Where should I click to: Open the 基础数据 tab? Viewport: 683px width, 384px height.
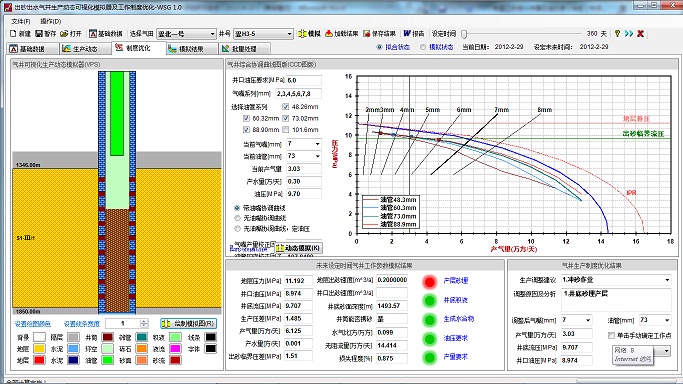tap(33, 49)
